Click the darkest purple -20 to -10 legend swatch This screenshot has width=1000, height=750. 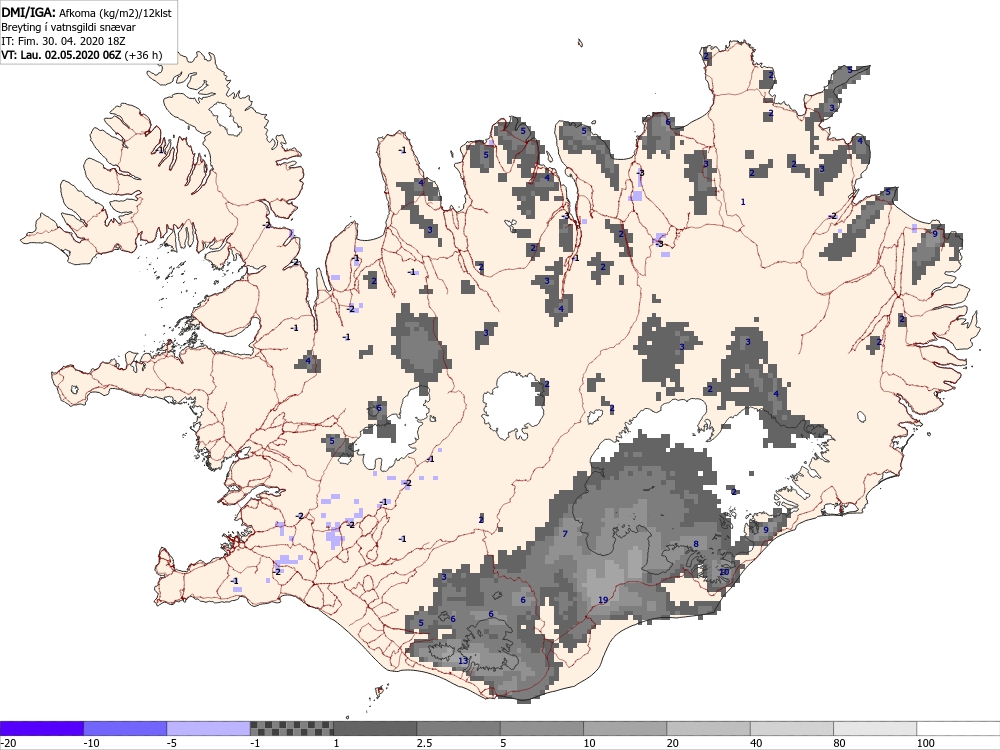pos(41,728)
